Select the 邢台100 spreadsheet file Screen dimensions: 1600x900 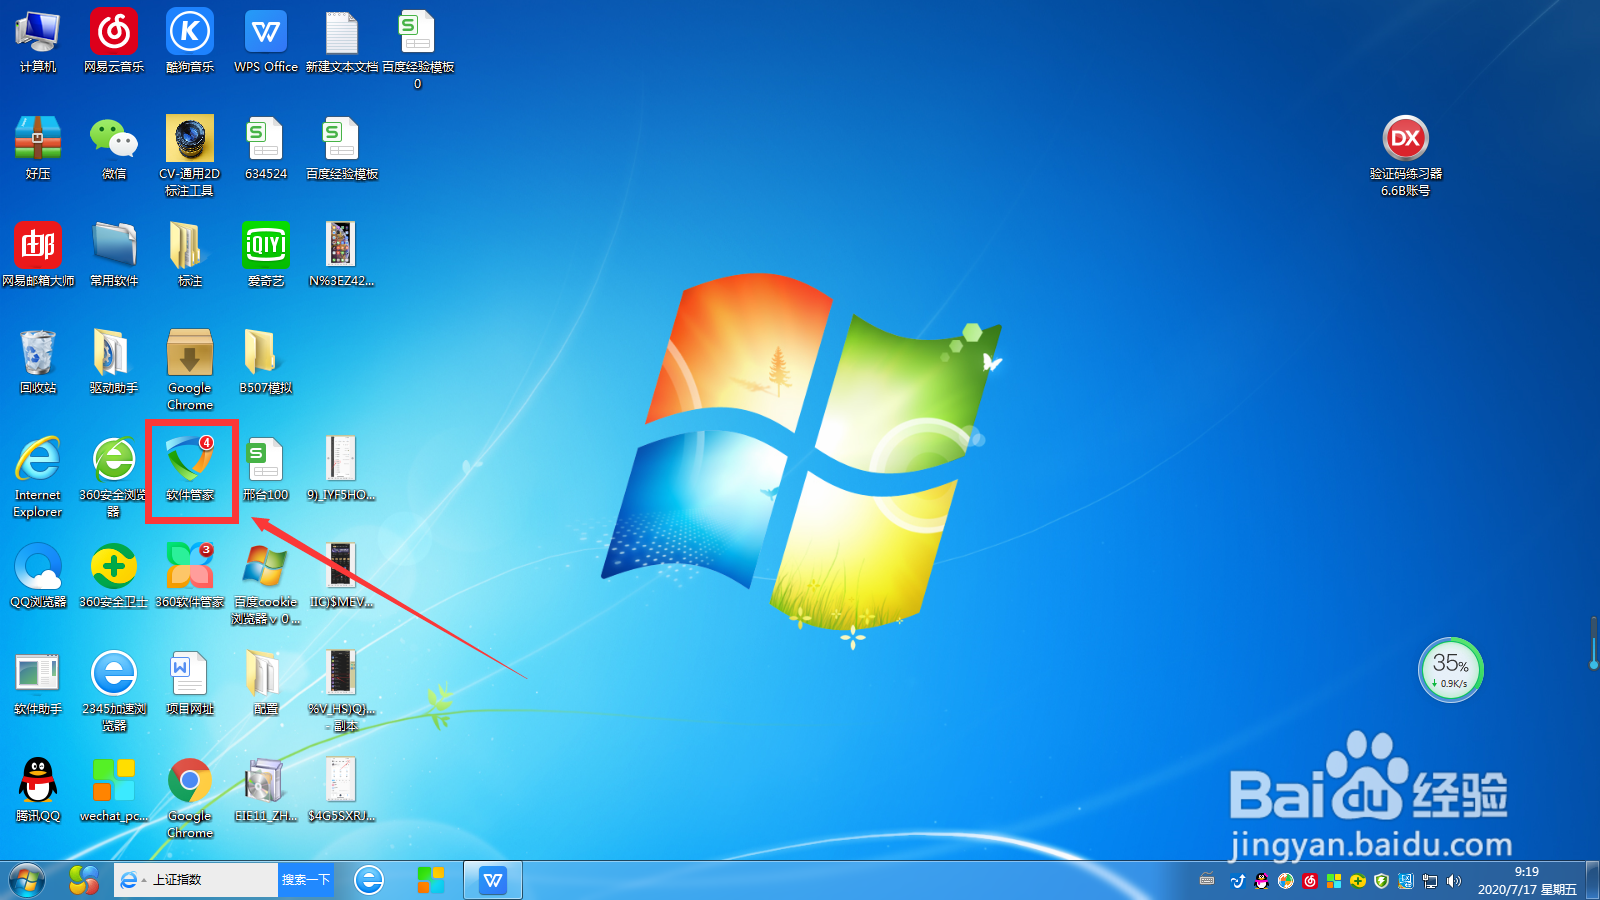tap(266, 470)
